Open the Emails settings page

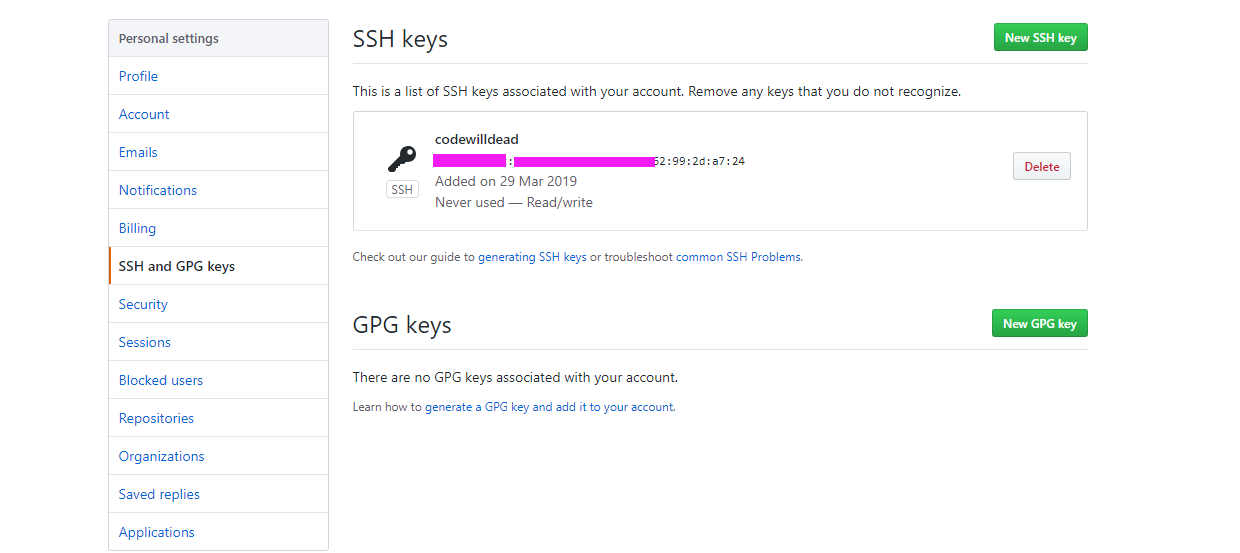(x=138, y=152)
